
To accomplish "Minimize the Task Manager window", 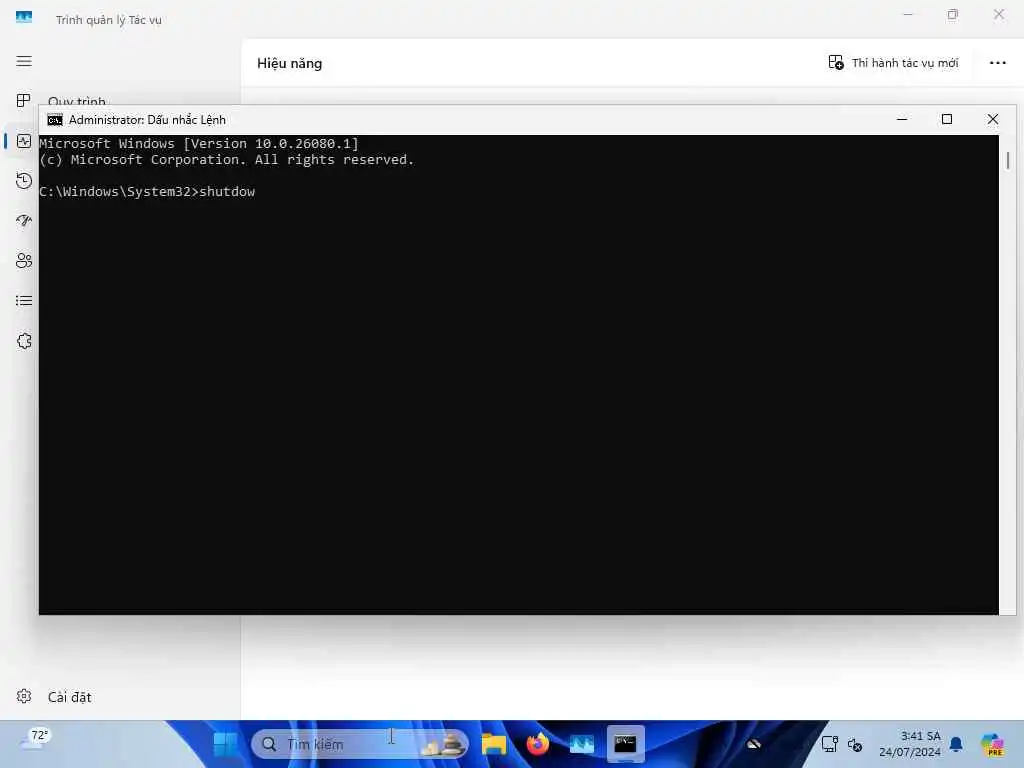I will 908,14.
